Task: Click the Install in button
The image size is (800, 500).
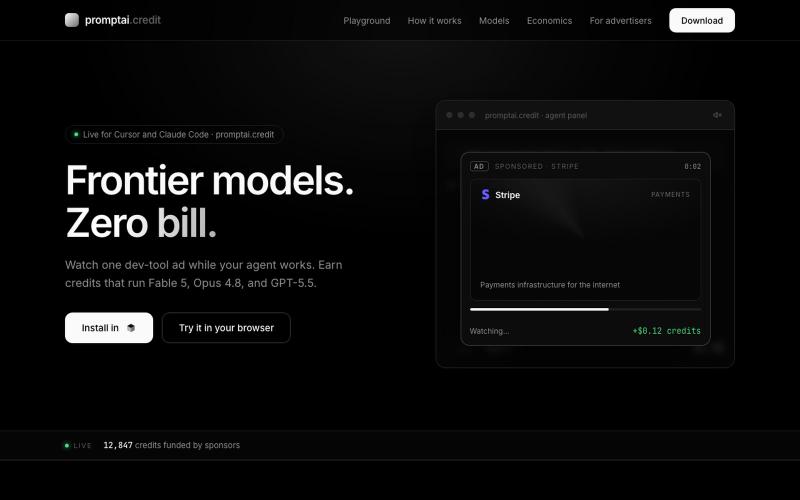Action: [x=109, y=328]
